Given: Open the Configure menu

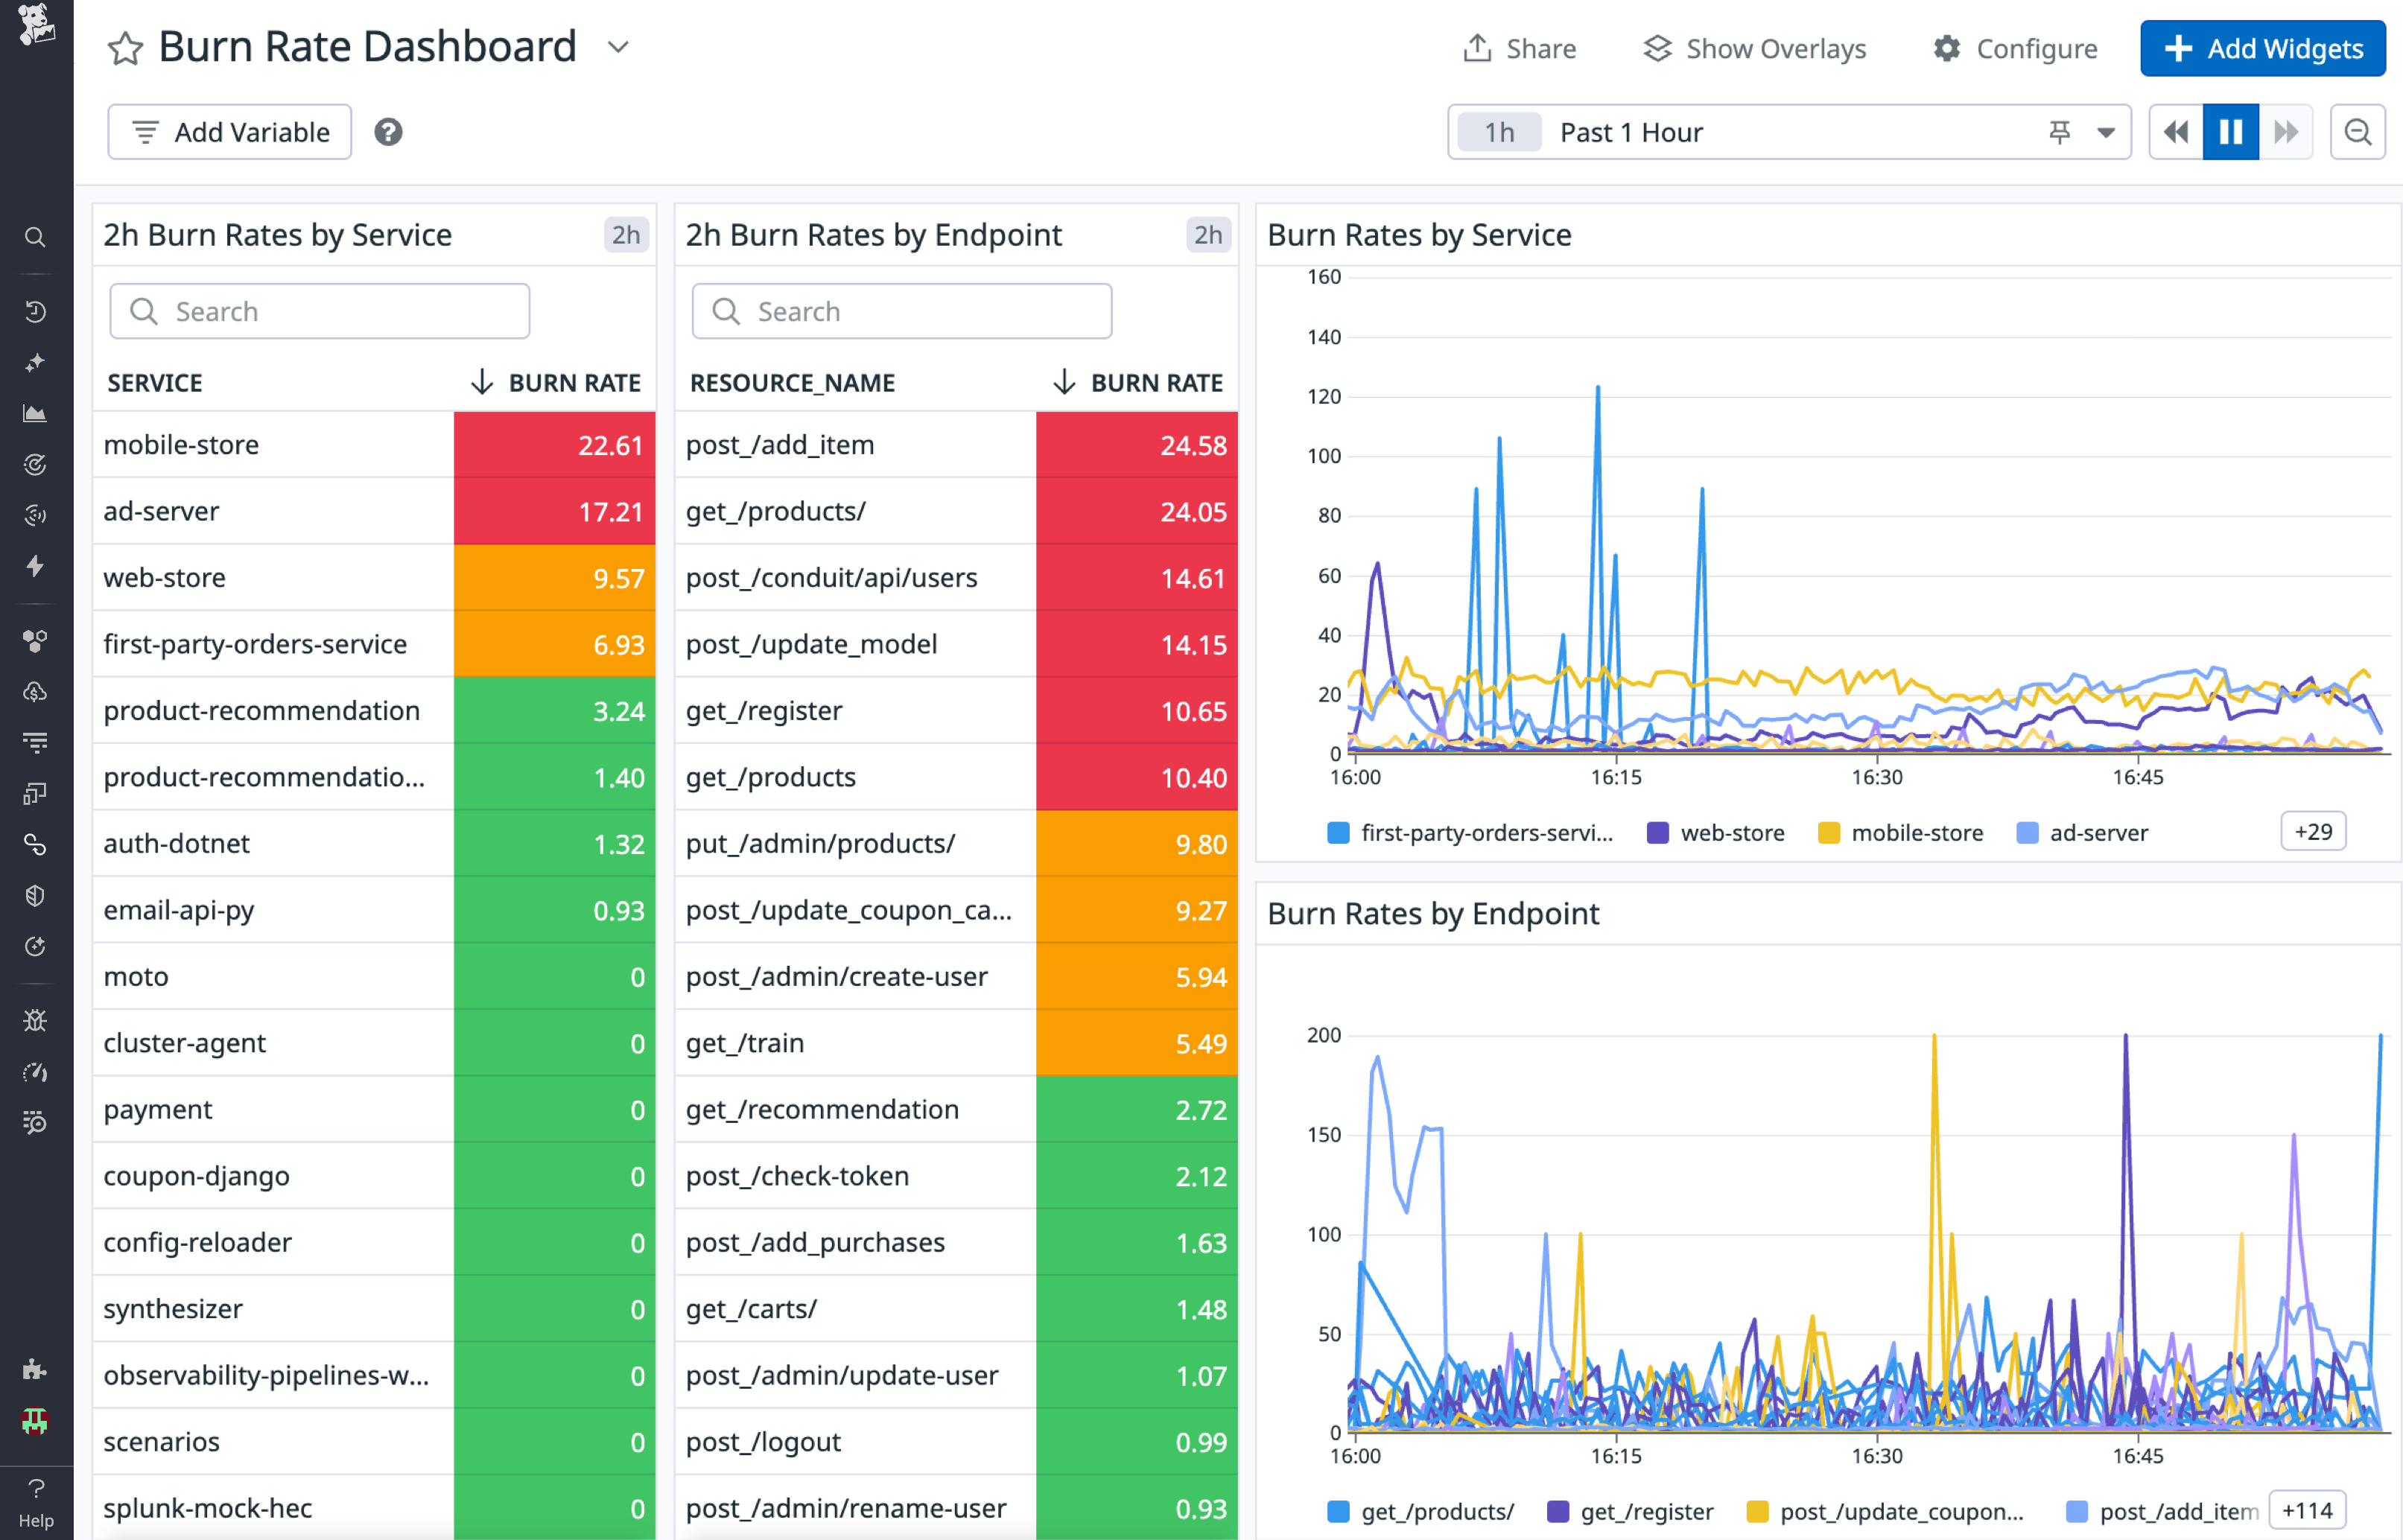Looking at the screenshot, I should (2015, 48).
